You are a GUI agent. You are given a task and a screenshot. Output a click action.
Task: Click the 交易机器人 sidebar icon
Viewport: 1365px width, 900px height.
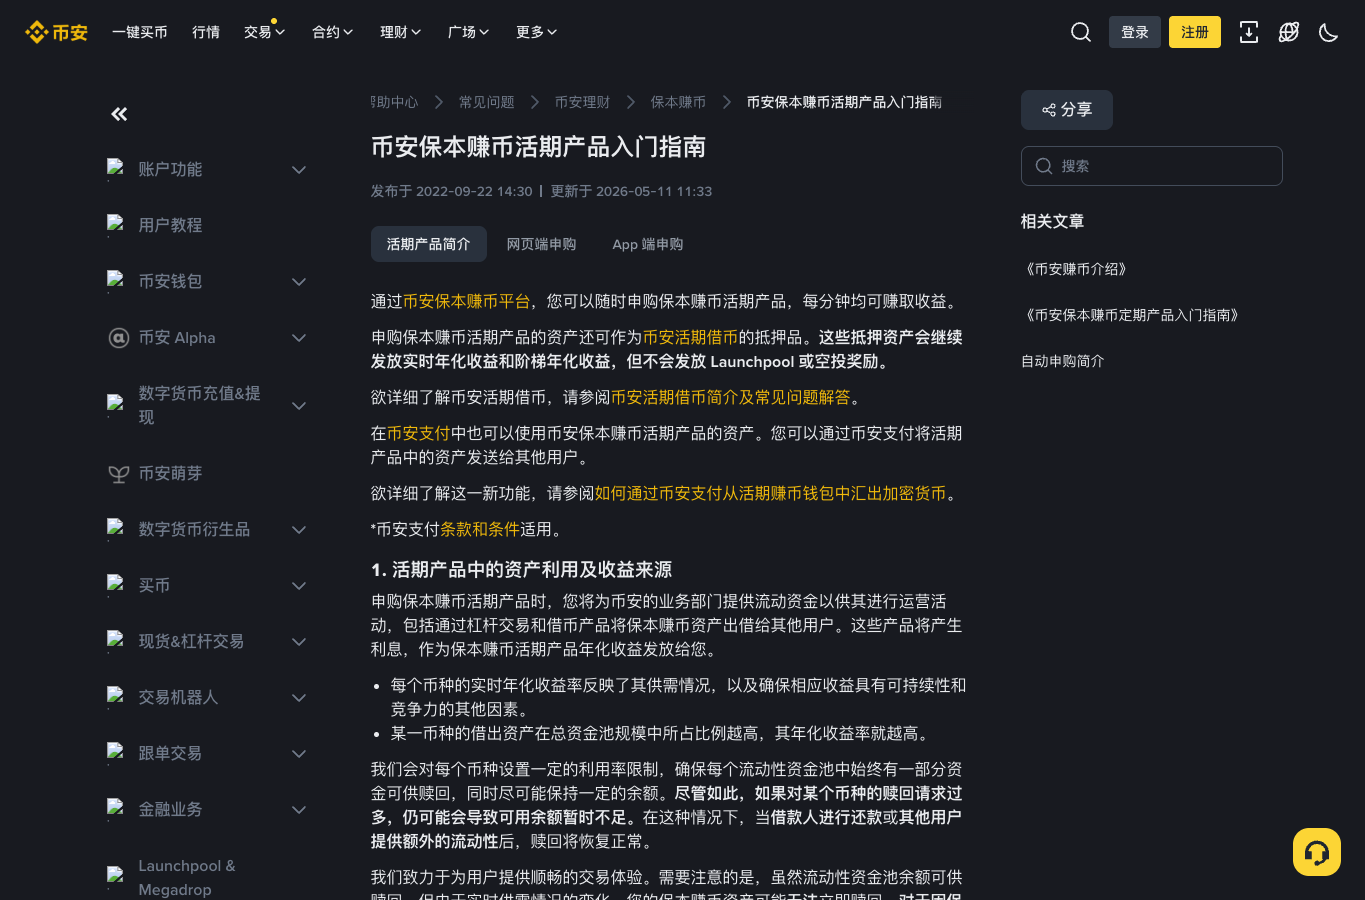(117, 697)
